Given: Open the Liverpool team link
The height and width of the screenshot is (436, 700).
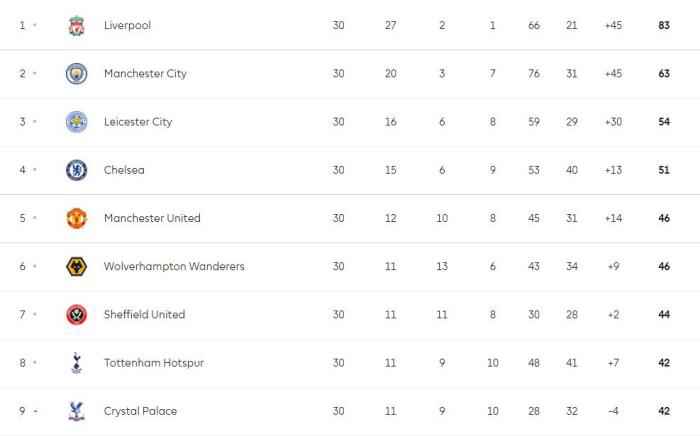Looking at the screenshot, I should click(x=127, y=25).
